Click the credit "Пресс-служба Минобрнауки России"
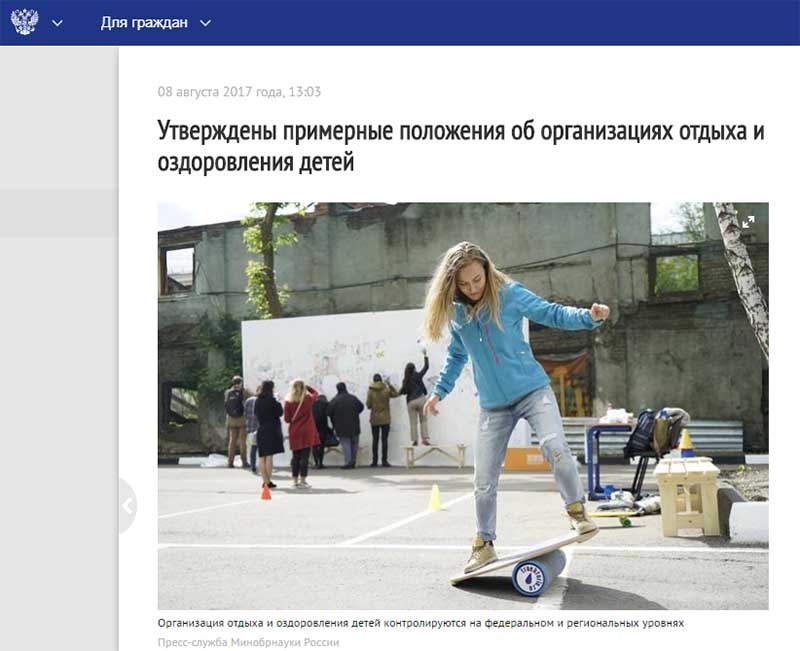The image size is (800, 651). (248, 642)
